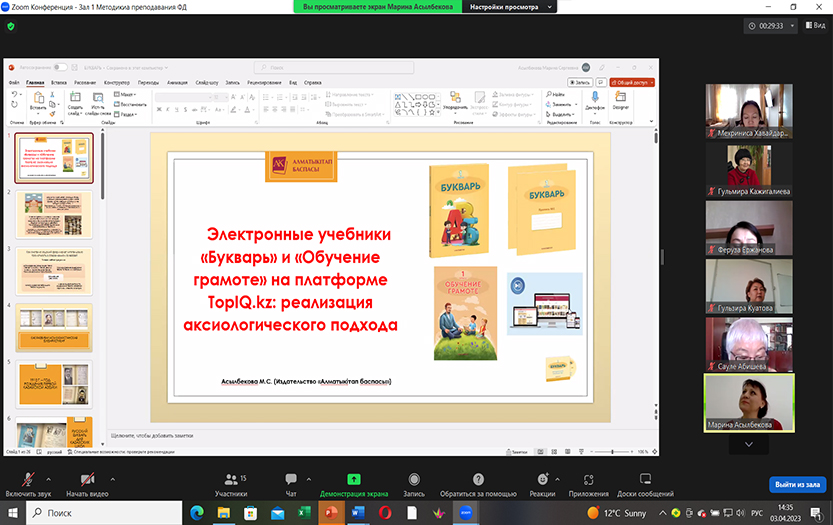Screen dimensions: 833x525
Task: Select slide 2 thumbnail in slide panel
Action: [x=54, y=212]
